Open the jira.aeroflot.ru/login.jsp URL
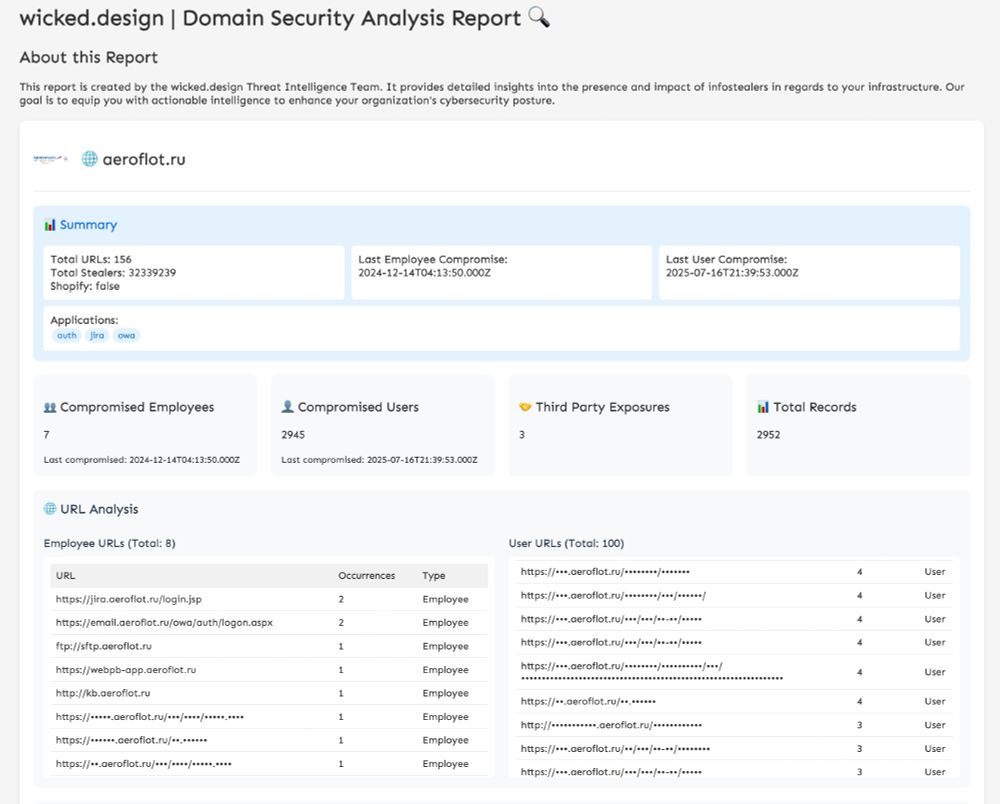Screen dimensions: 1000x804 click(129, 599)
